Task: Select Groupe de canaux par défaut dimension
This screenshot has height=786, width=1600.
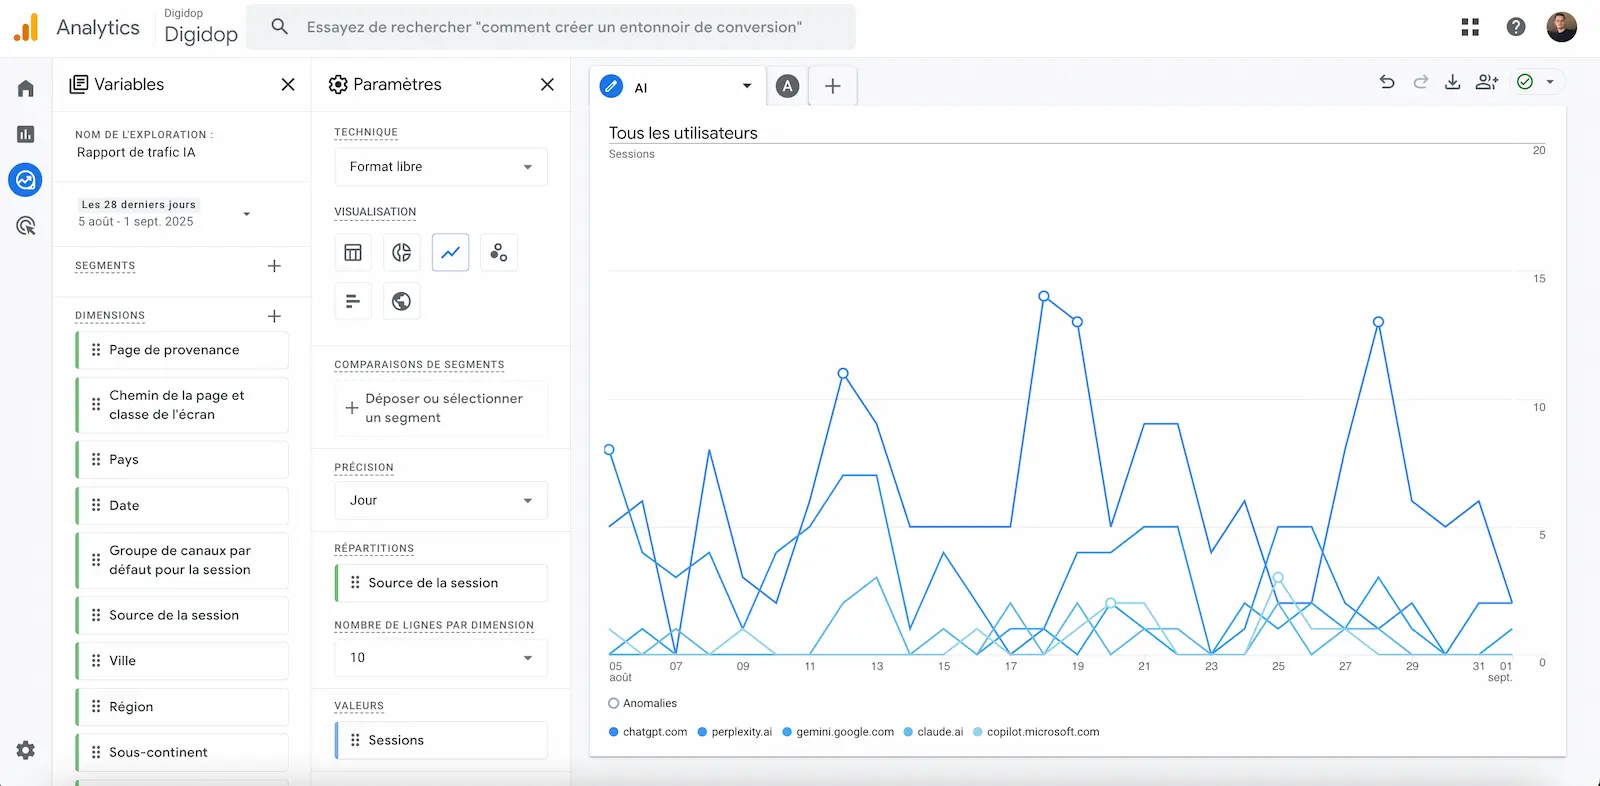Action: click(182, 560)
